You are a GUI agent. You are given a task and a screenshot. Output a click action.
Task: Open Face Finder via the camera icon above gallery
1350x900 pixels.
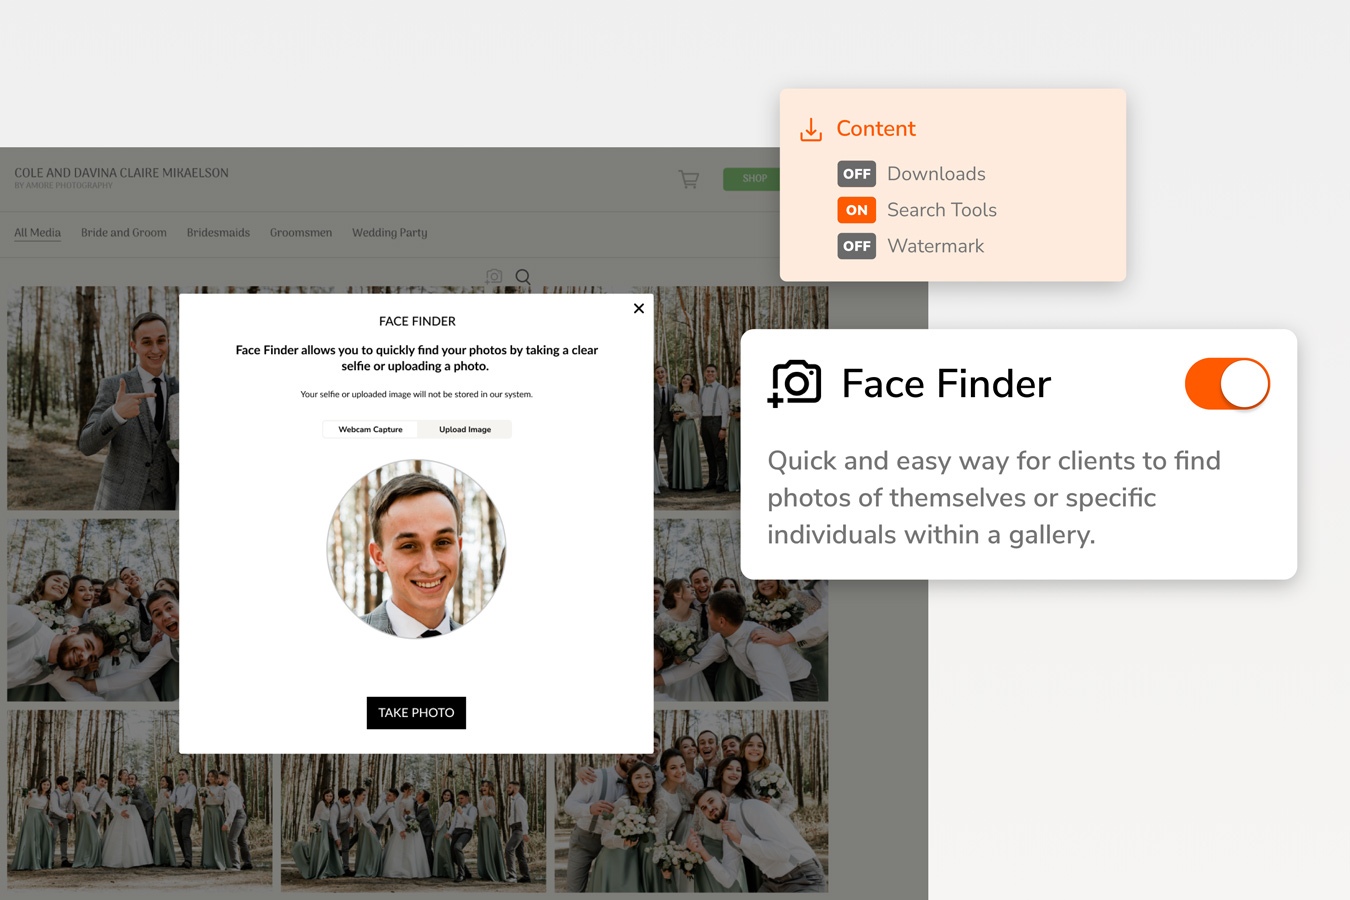[x=494, y=277]
